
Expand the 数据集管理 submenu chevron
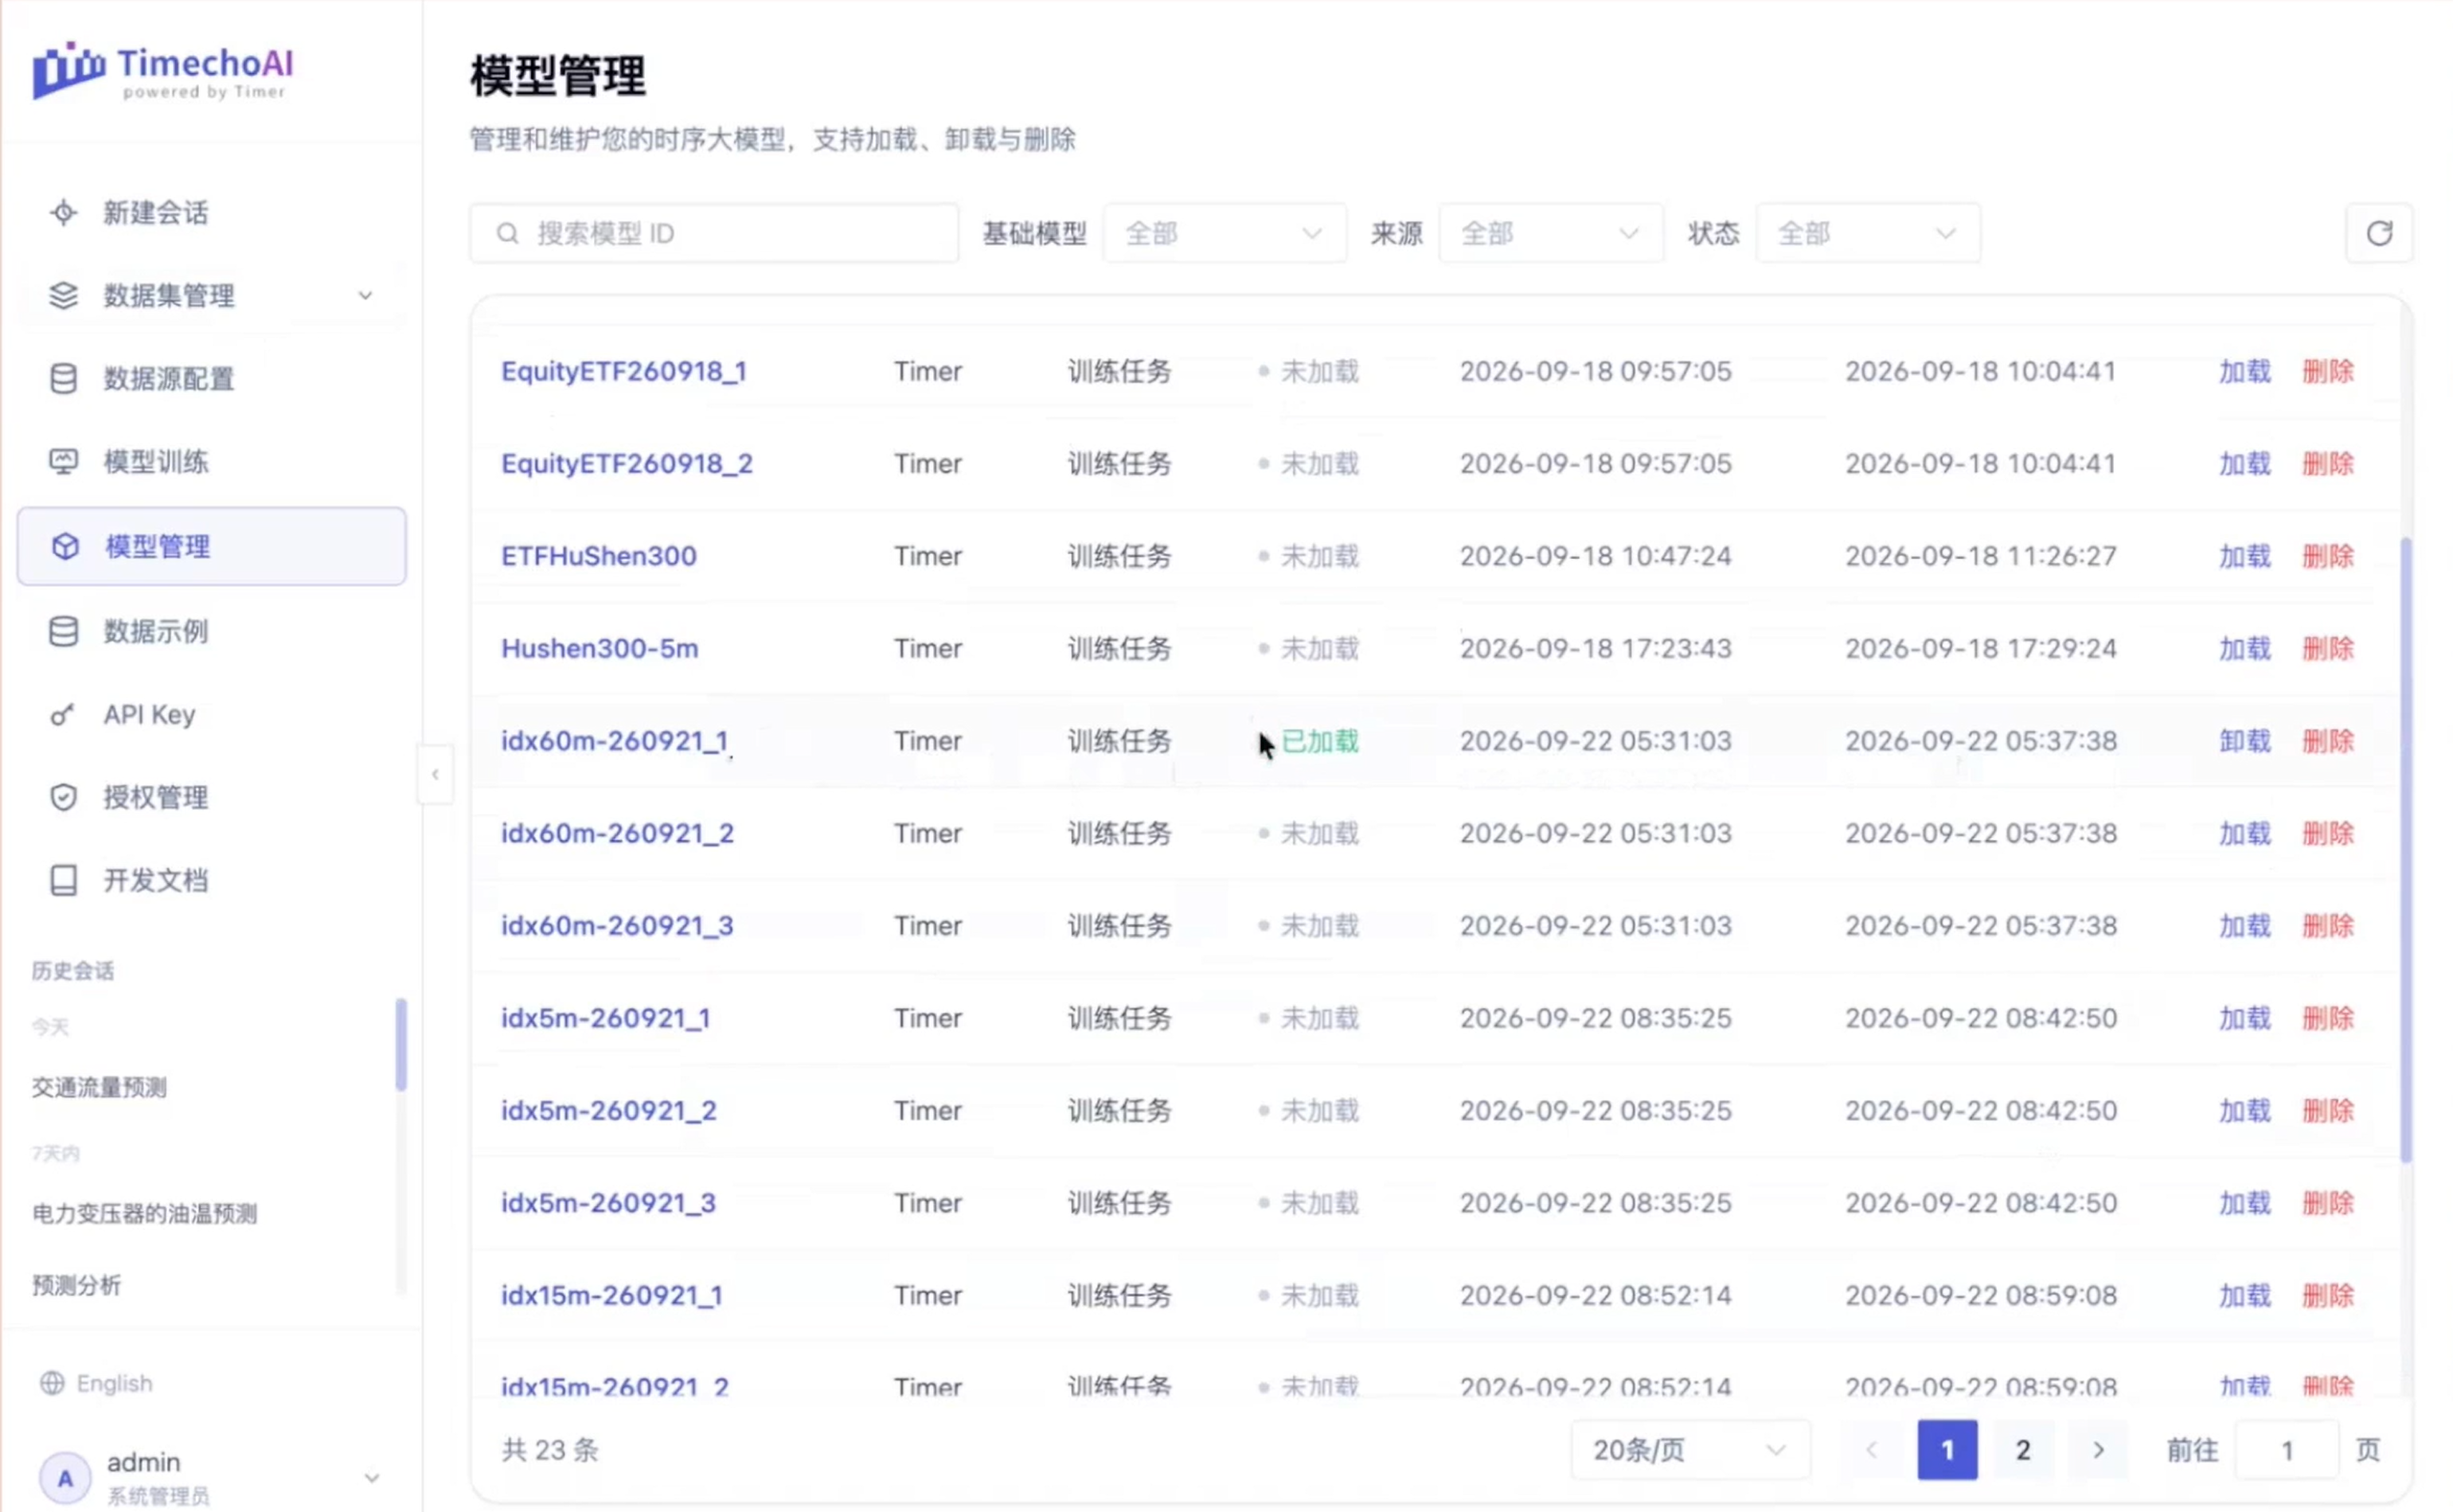pos(366,296)
